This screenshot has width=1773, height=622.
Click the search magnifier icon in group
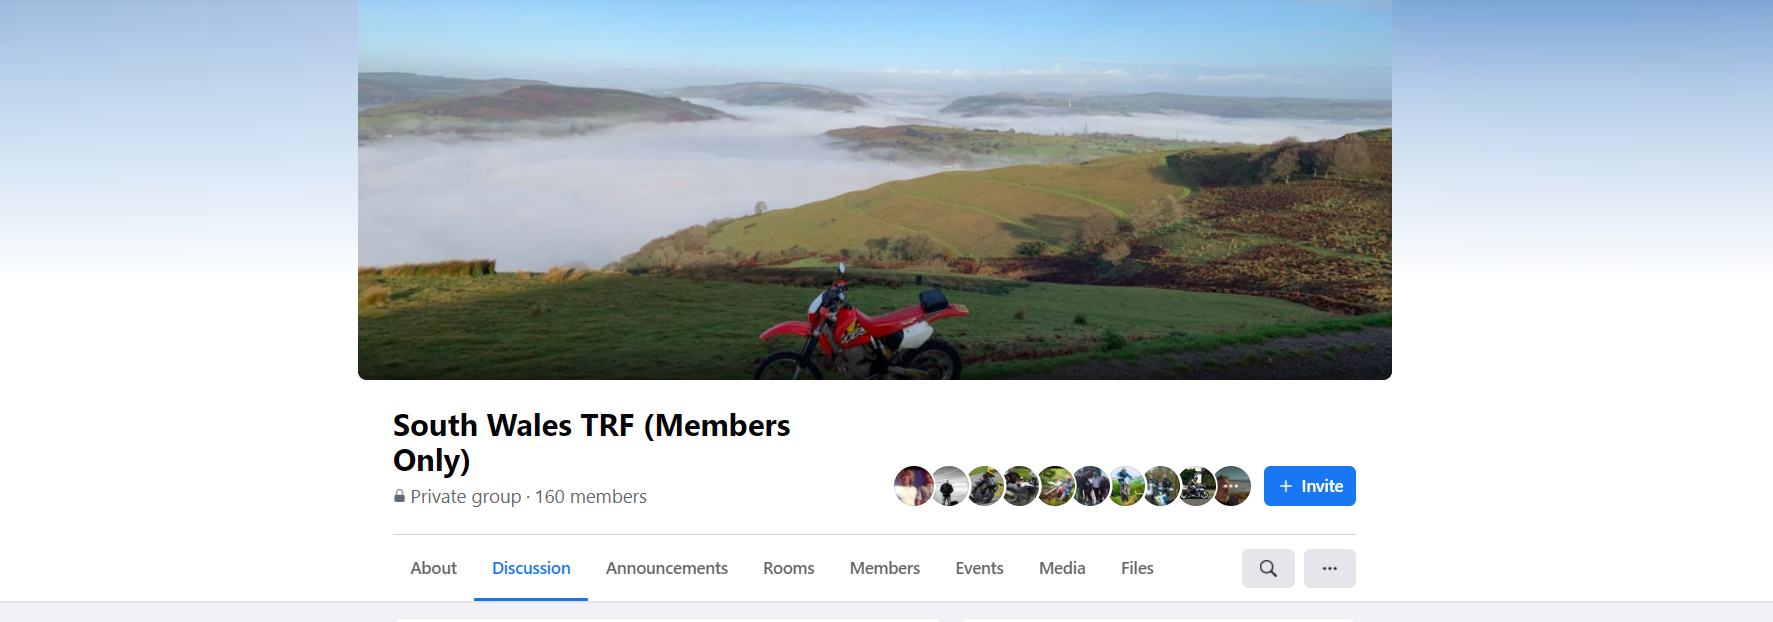point(1268,568)
